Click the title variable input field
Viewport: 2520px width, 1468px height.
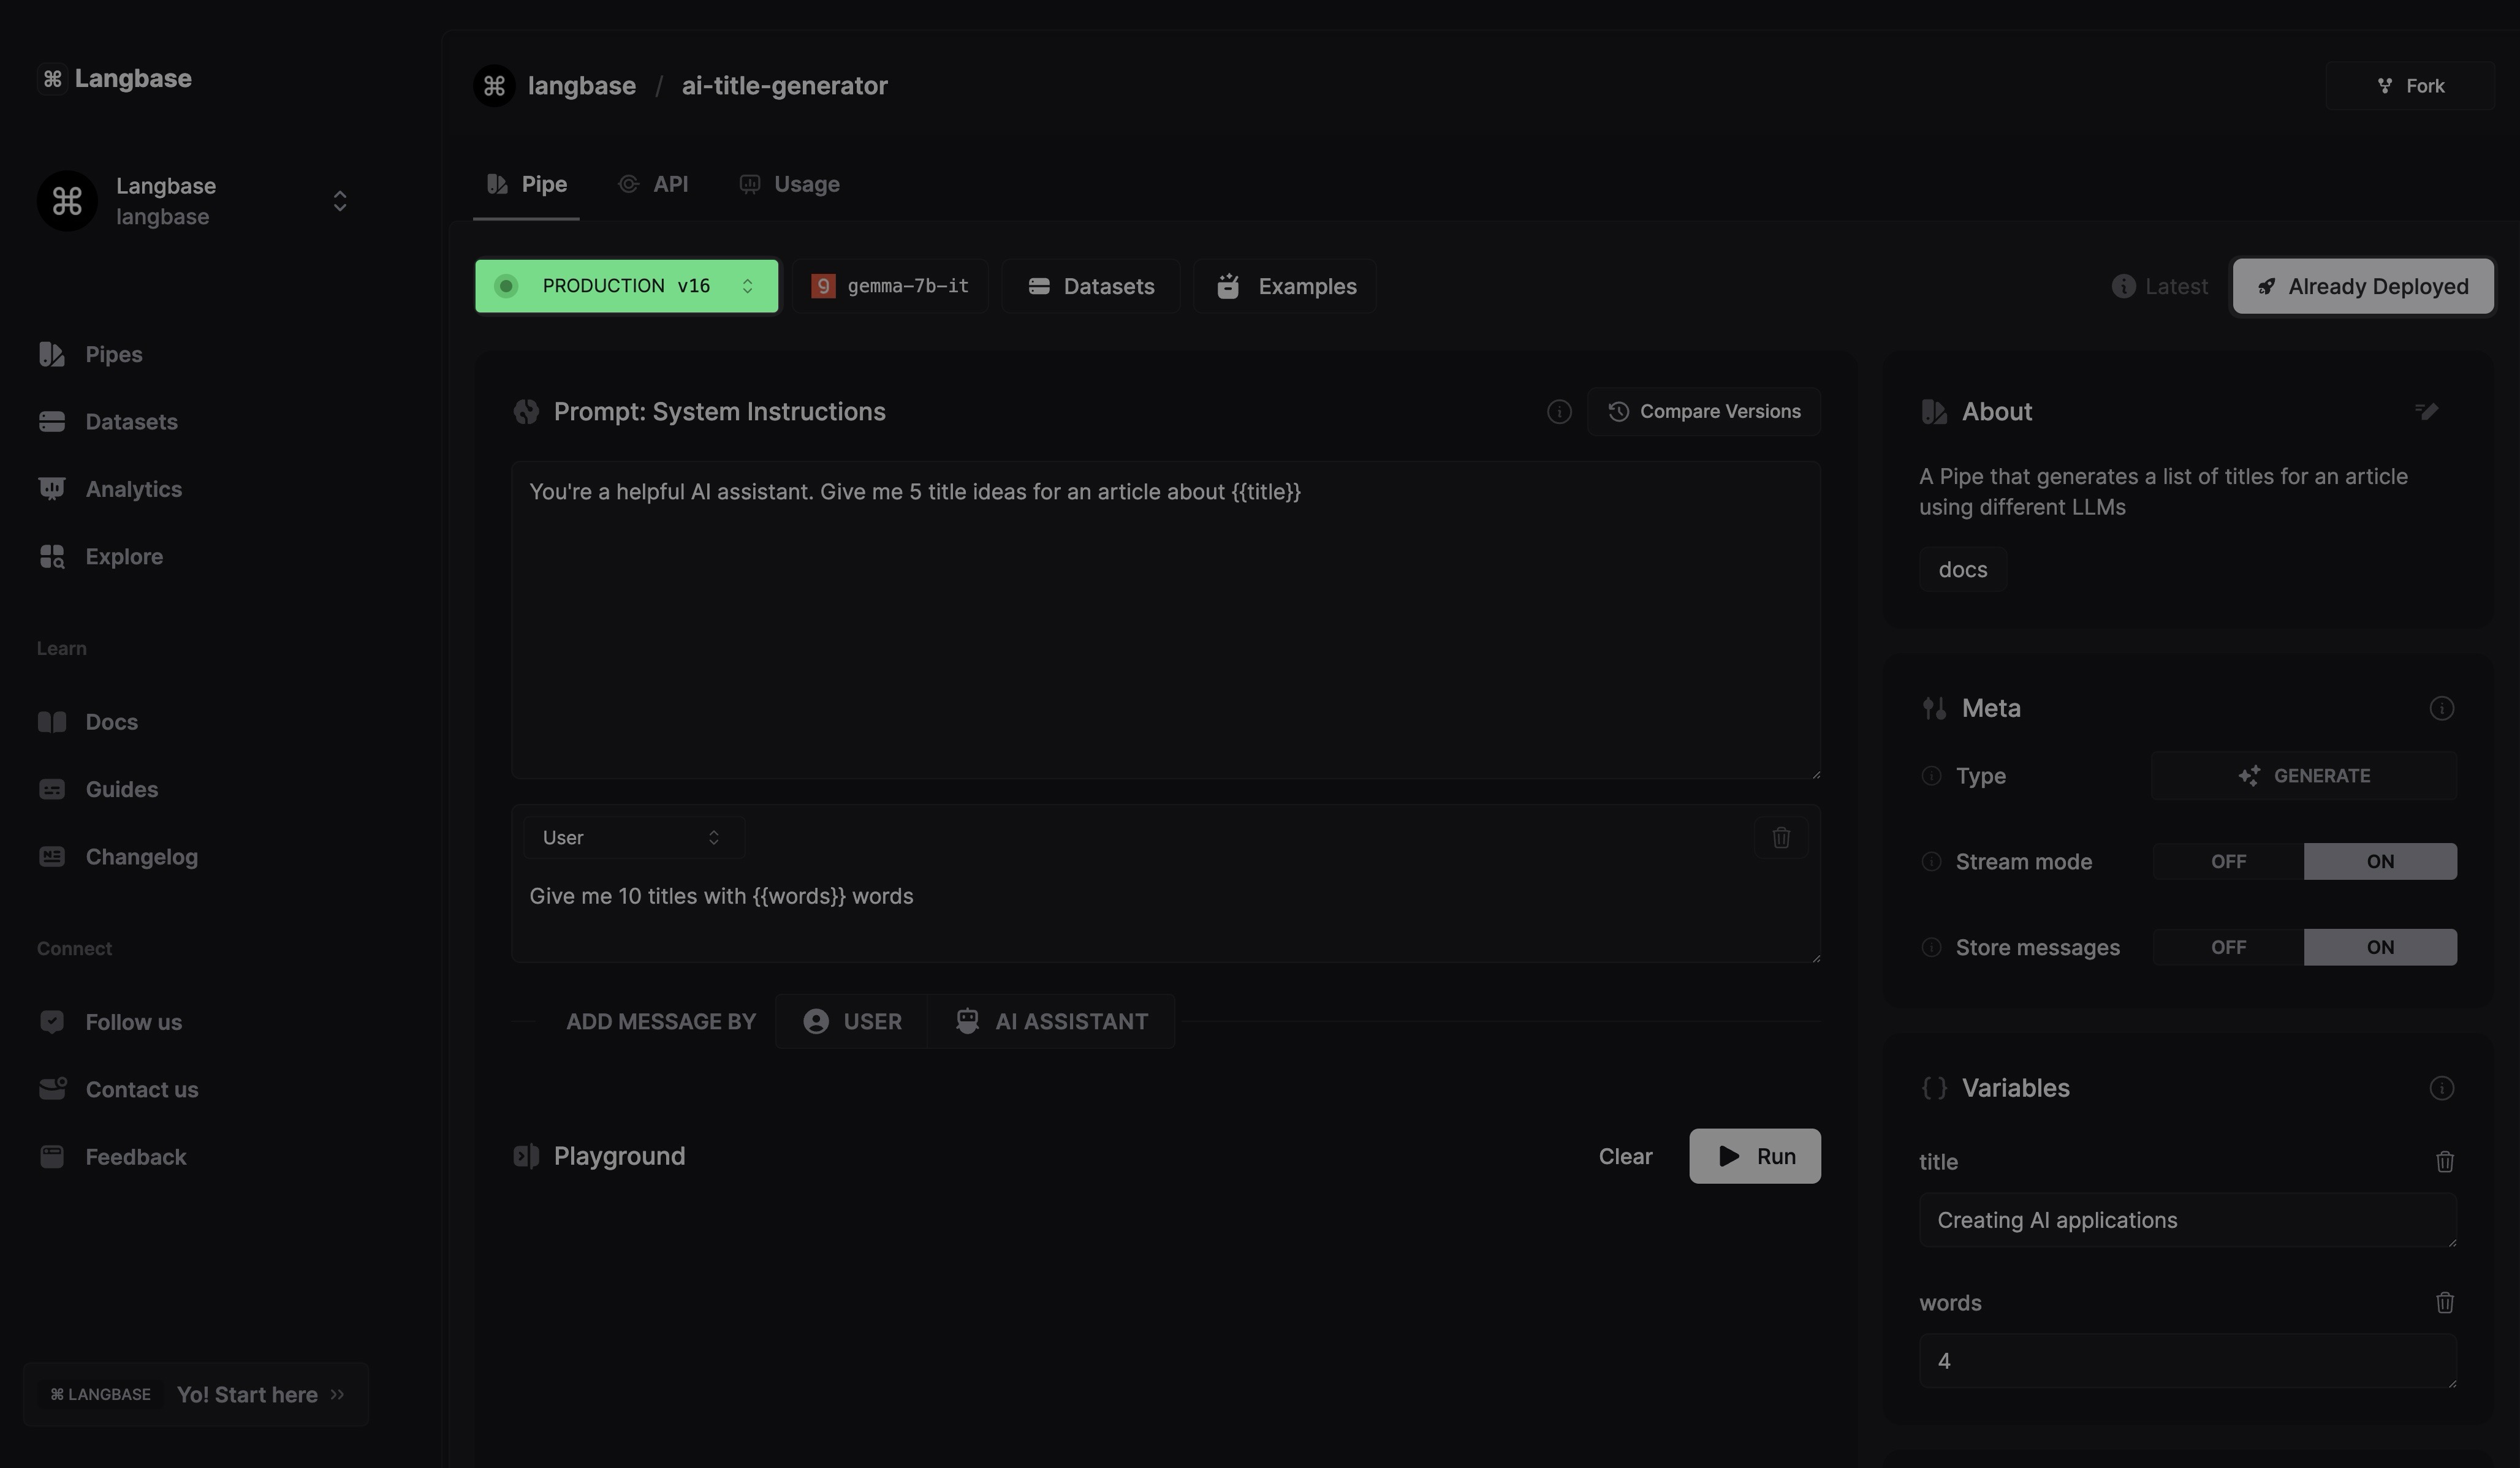tap(2186, 1220)
